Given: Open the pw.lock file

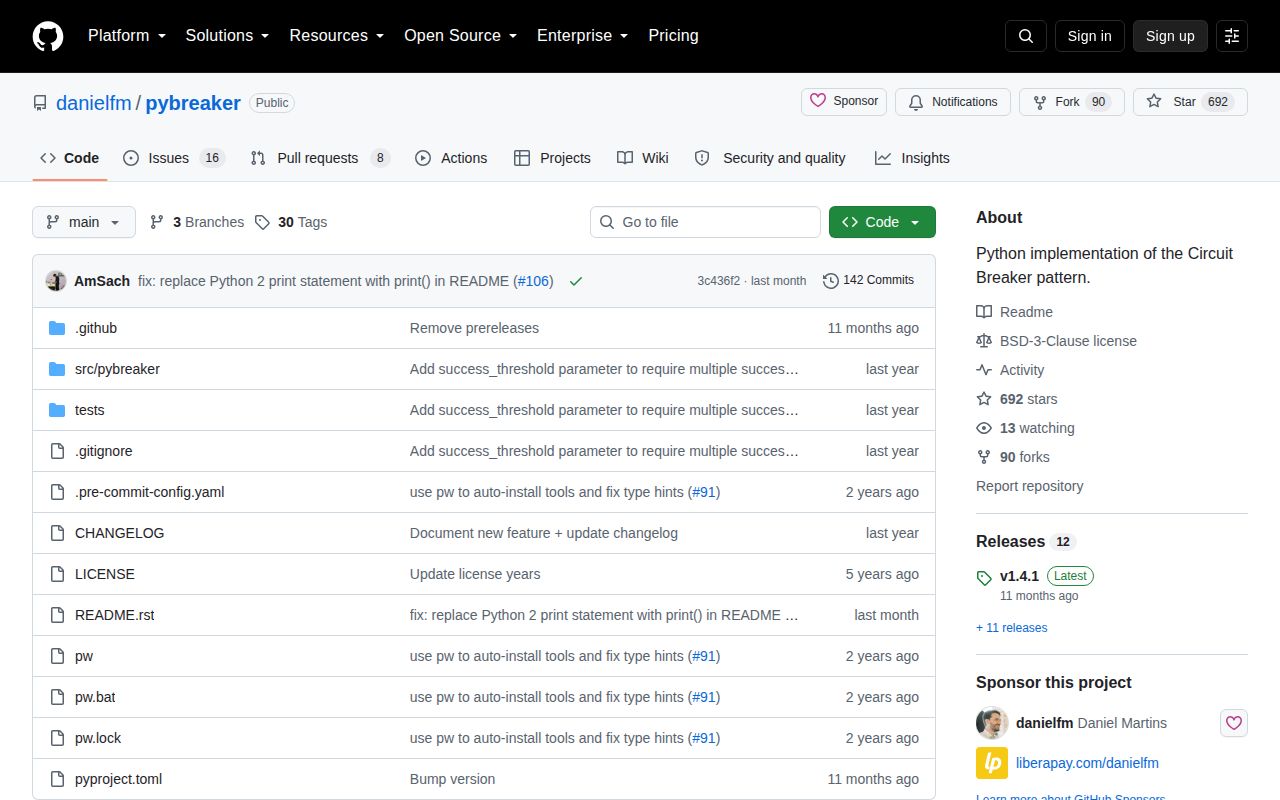Looking at the screenshot, I should click(x=98, y=738).
